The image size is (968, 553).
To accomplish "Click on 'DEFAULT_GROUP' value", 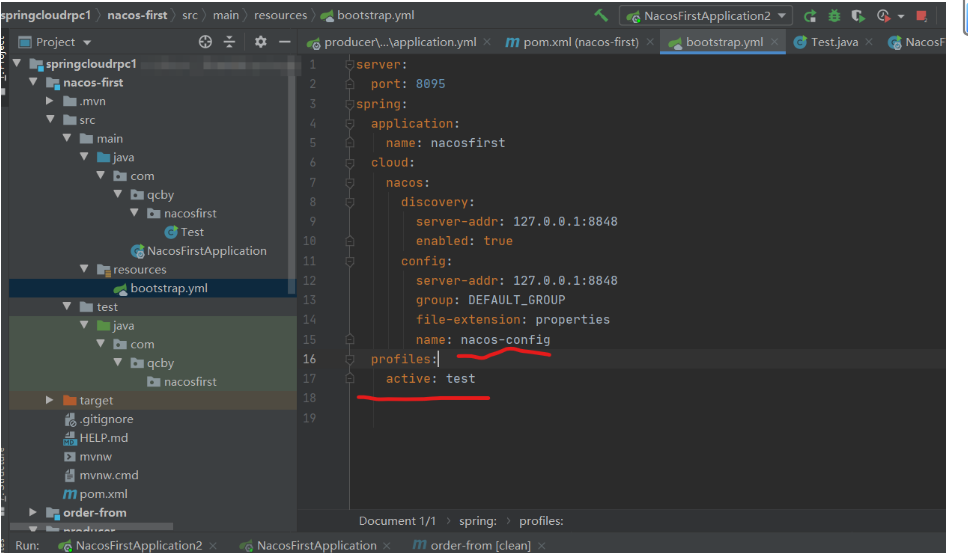I will [x=517, y=300].
